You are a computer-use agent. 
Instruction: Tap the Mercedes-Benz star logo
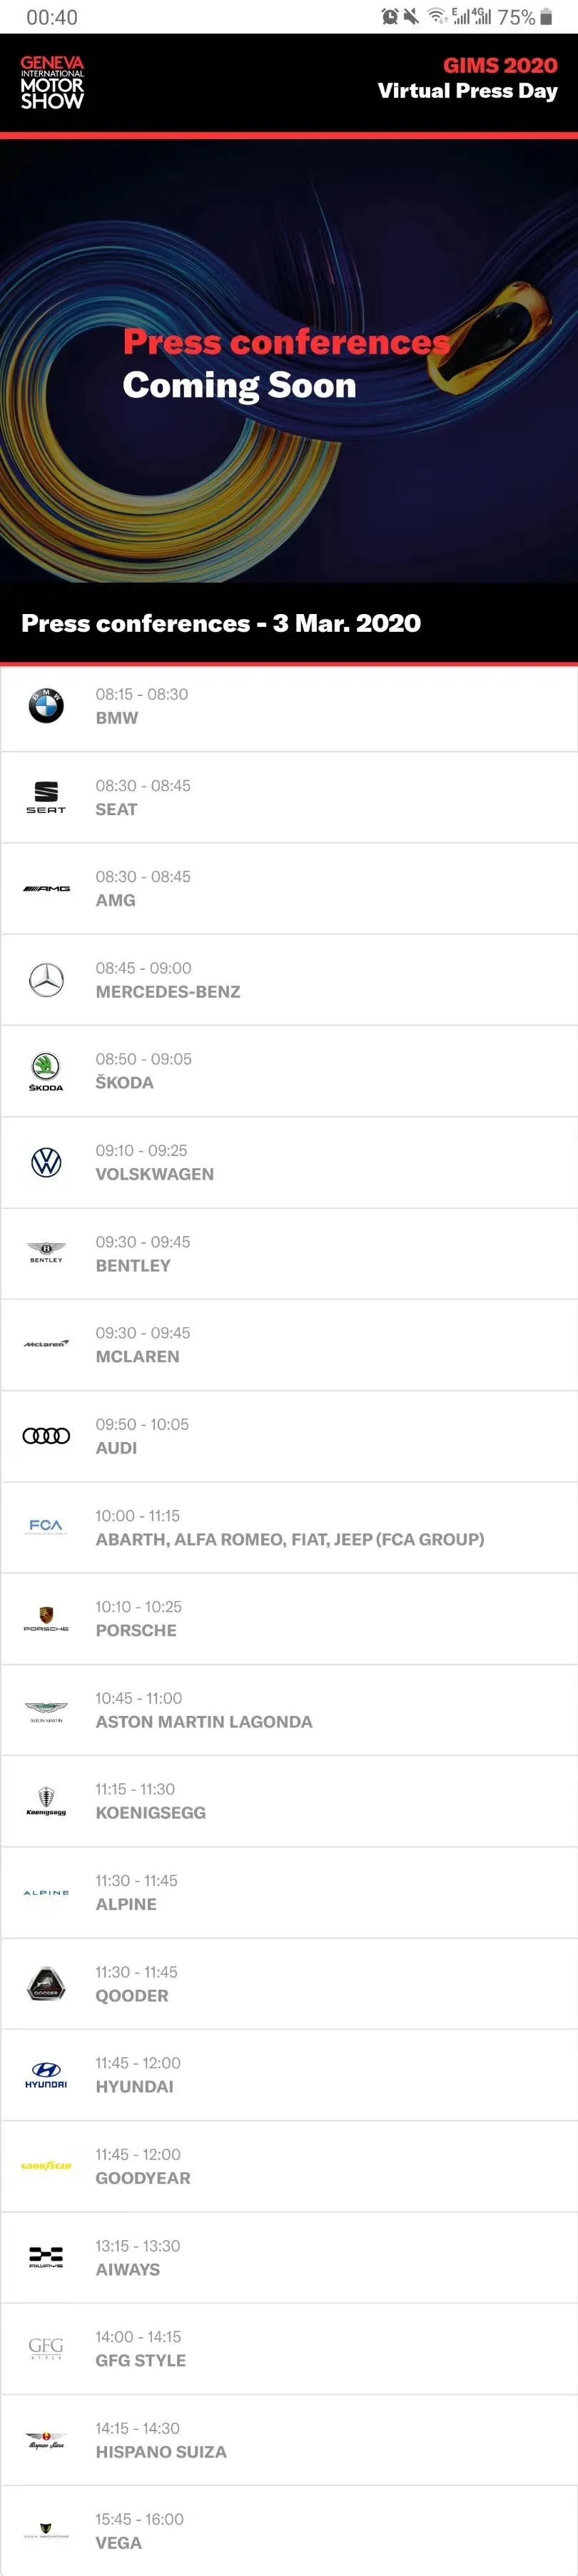[46, 980]
